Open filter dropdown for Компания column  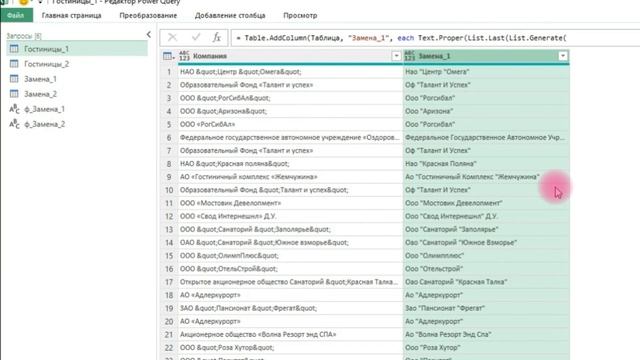[396, 56]
